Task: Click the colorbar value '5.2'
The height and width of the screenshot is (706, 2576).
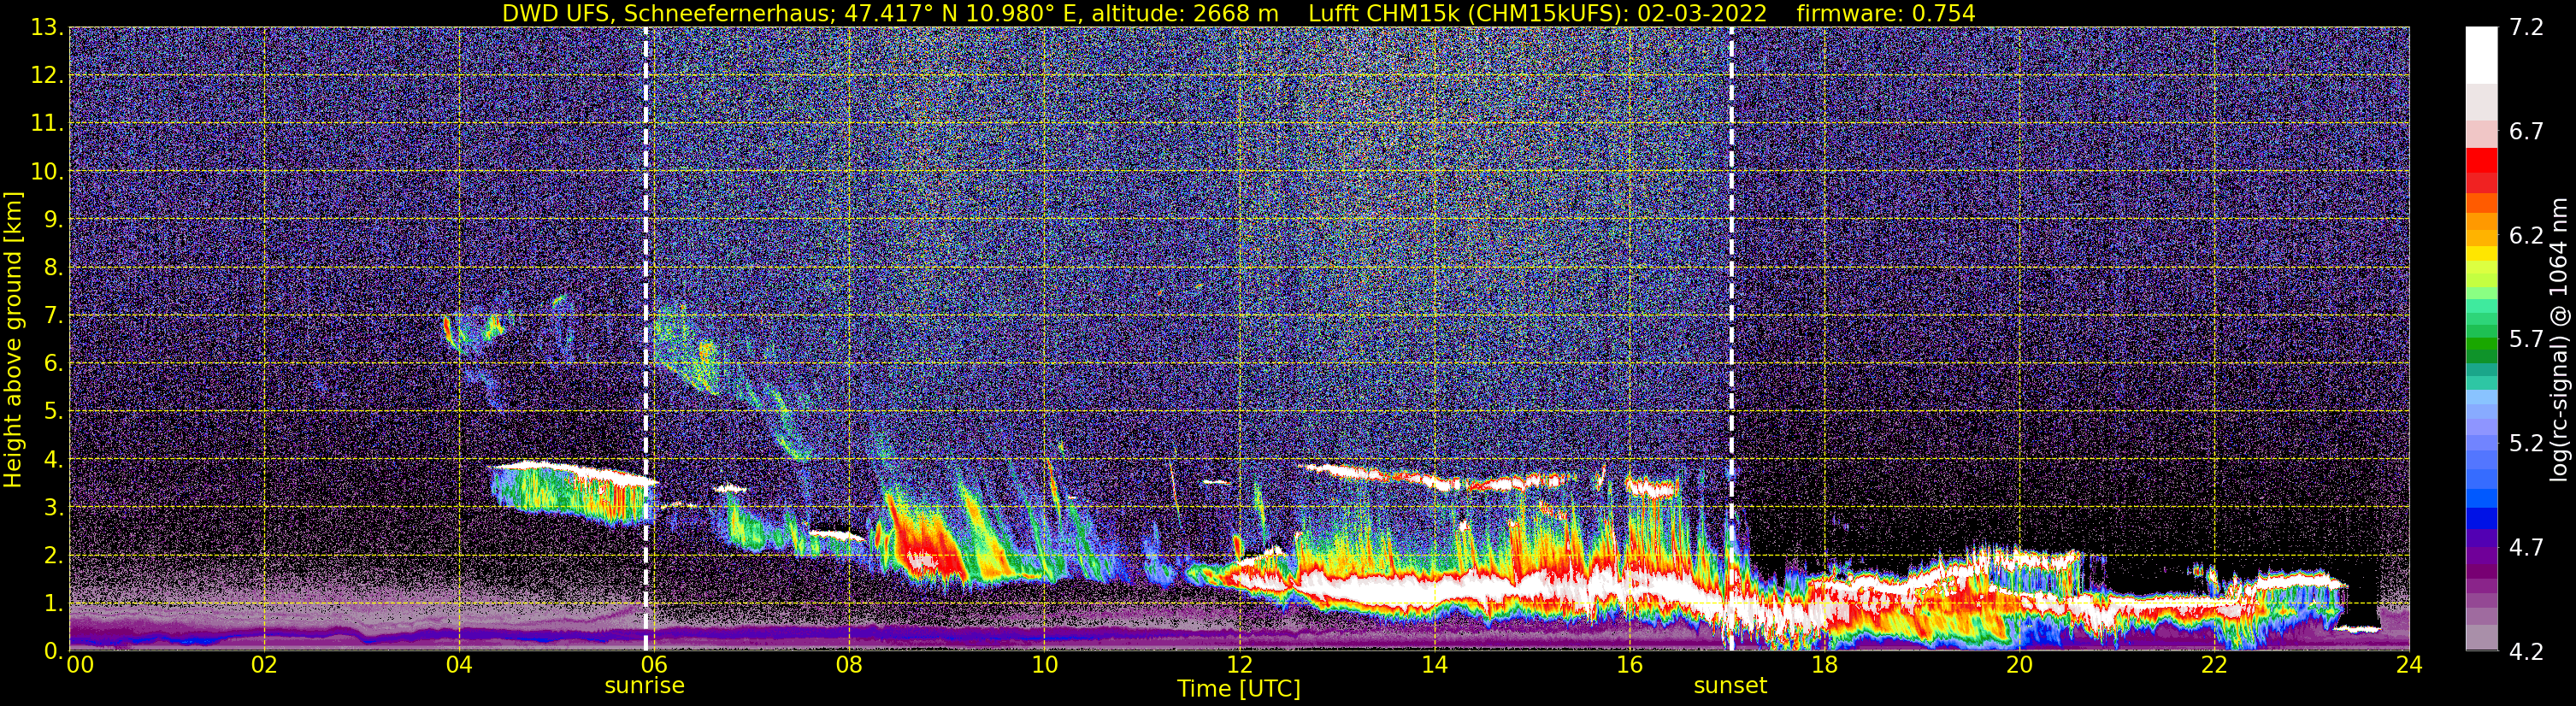Action: tap(2525, 443)
